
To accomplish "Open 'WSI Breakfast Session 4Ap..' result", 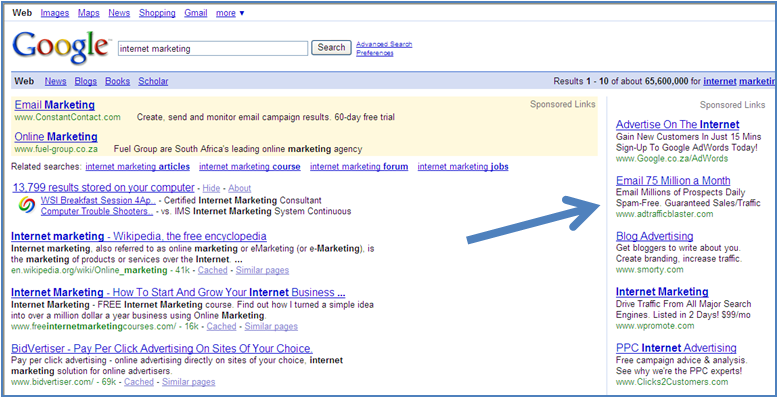I will pos(98,200).
